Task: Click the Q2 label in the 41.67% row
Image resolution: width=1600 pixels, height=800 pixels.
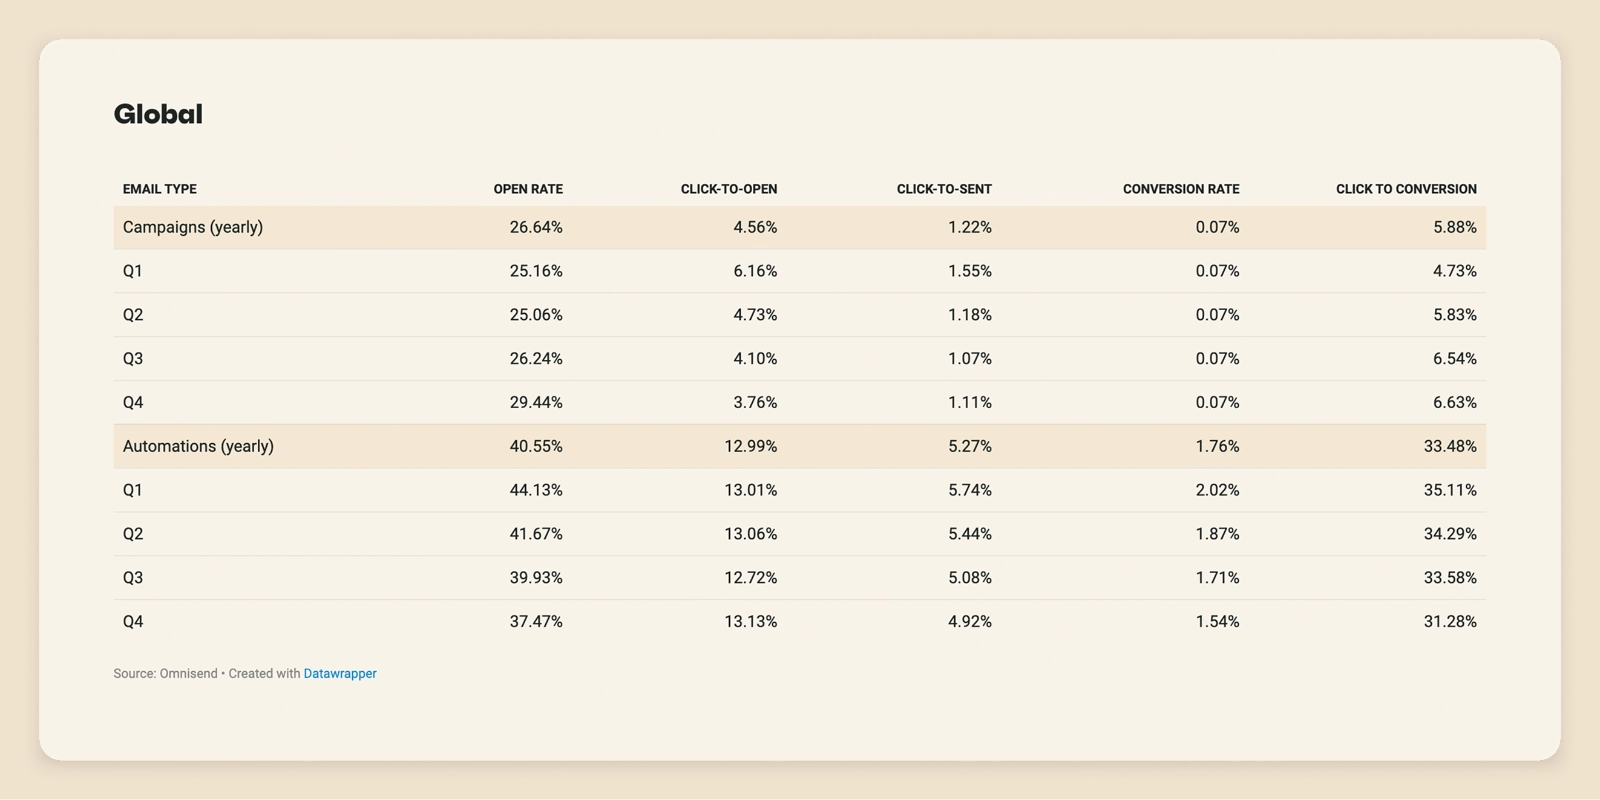Action: (x=133, y=534)
